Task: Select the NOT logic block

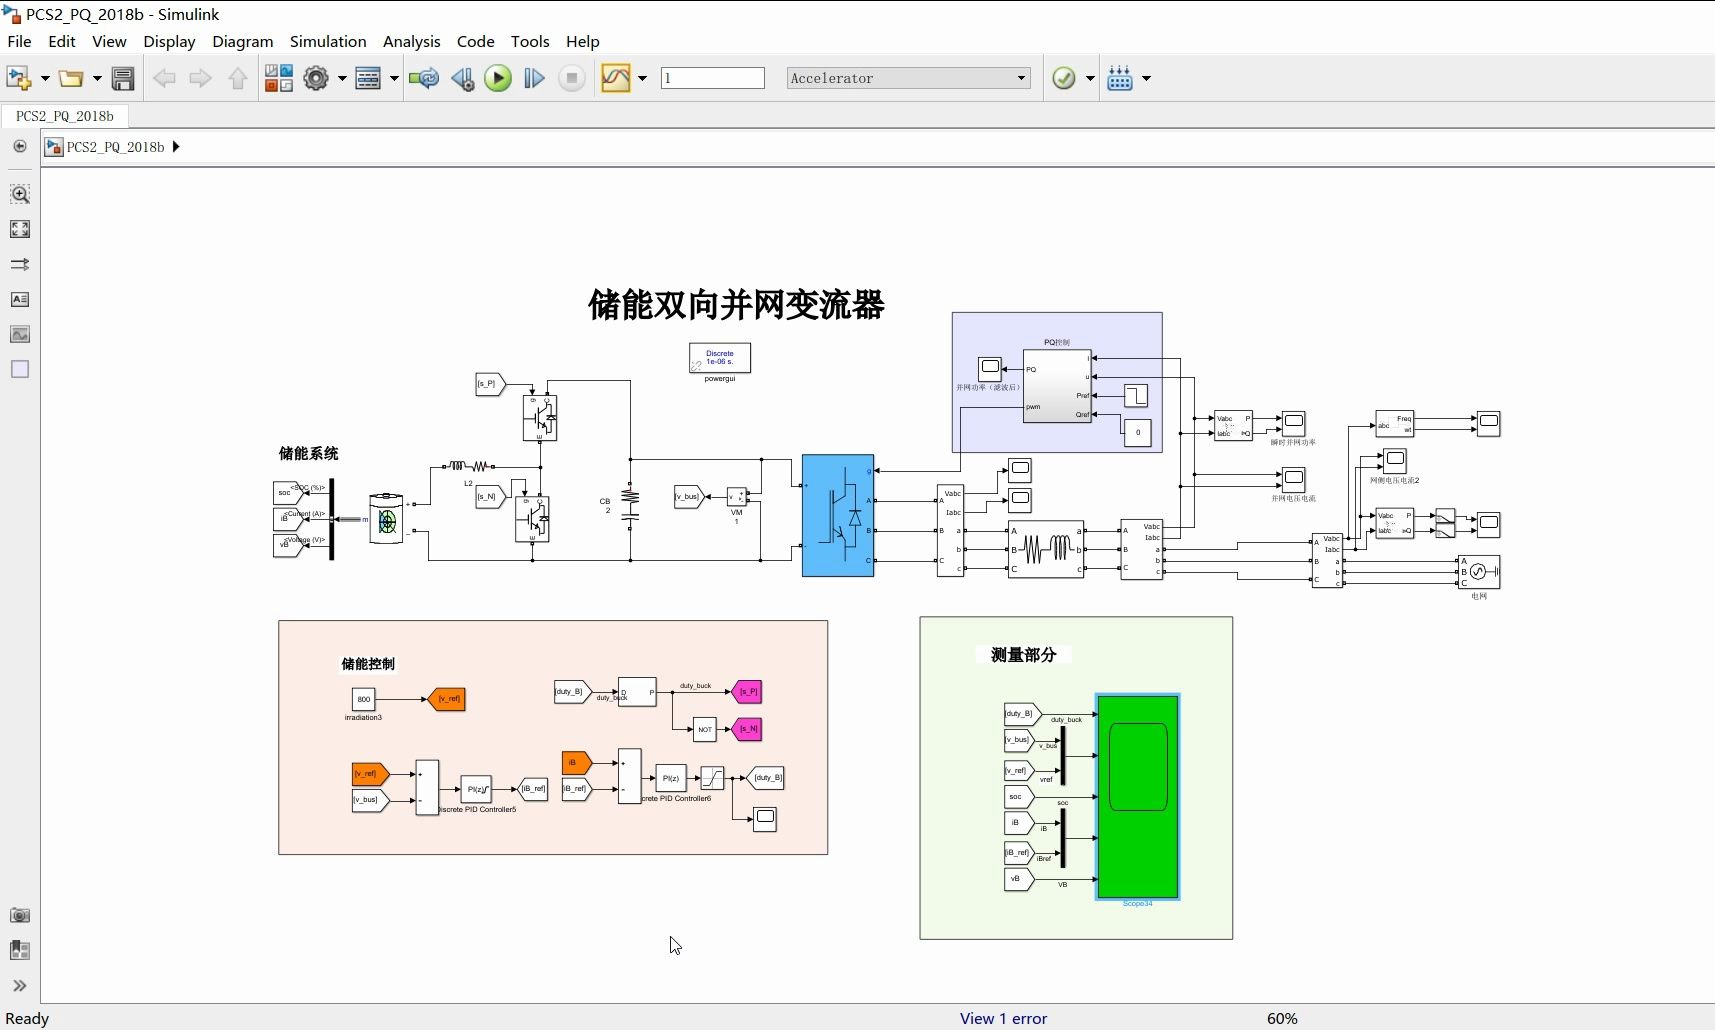Action: point(705,729)
